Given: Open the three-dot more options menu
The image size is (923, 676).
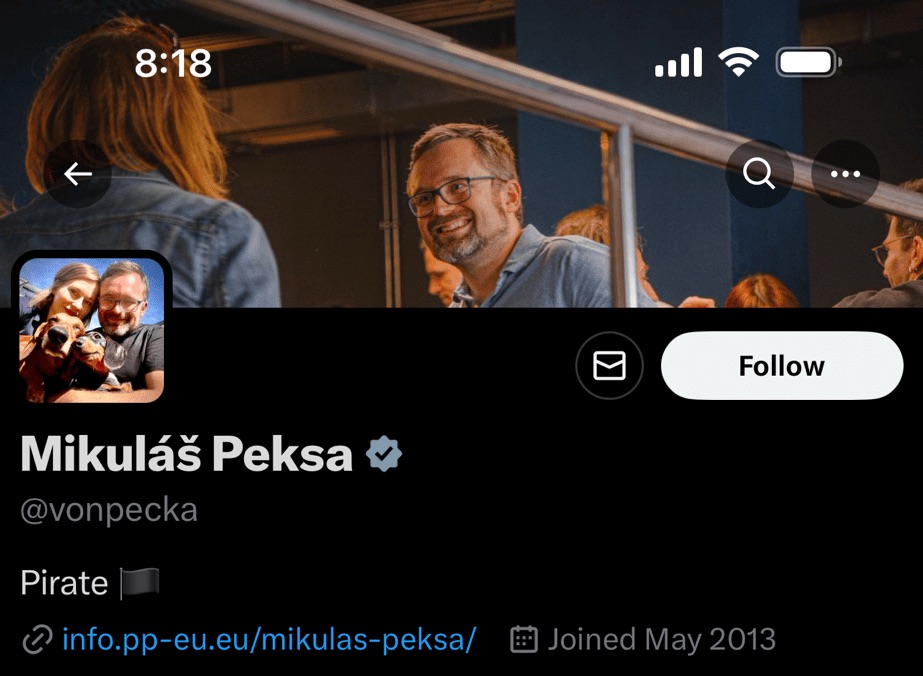Looking at the screenshot, I should 845,174.
